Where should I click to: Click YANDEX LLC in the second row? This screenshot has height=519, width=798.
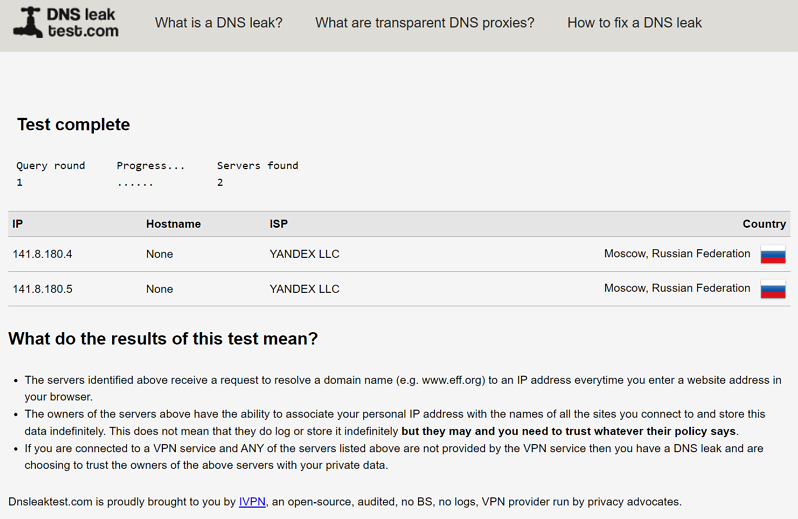pyautogui.click(x=304, y=289)
